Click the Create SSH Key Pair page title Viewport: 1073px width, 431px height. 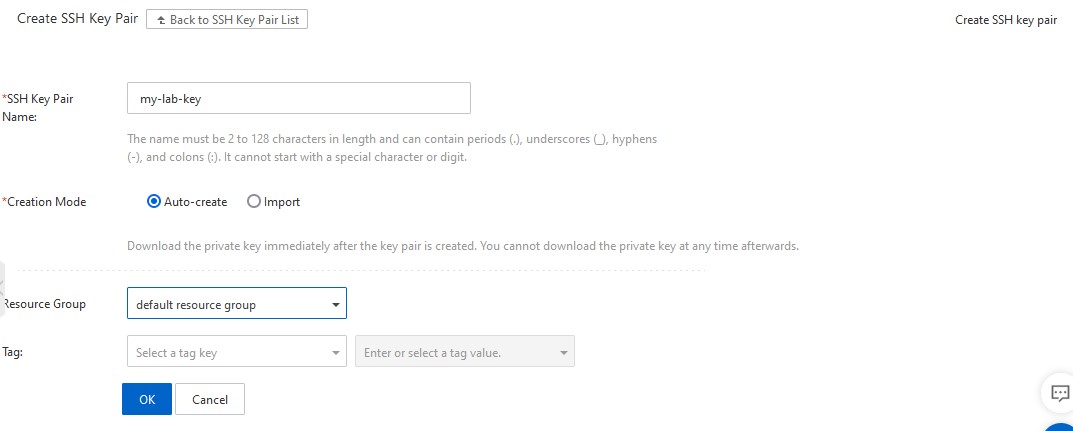pos(77,19)
